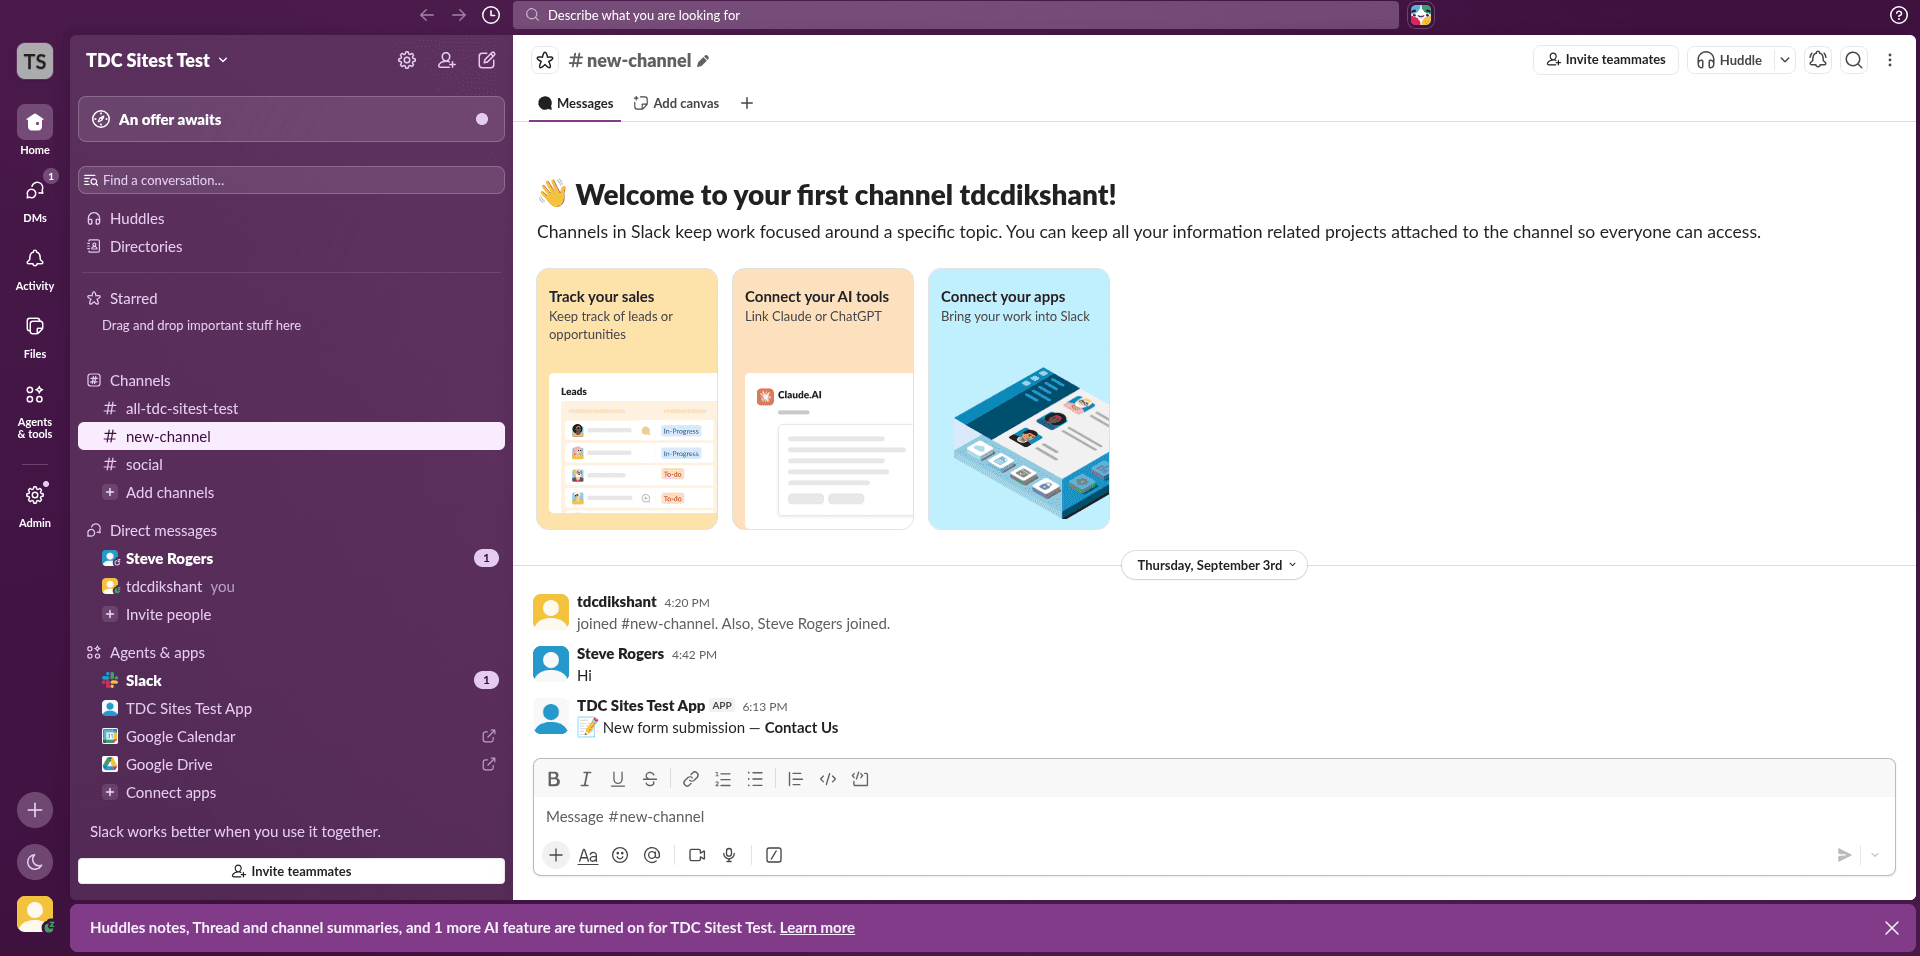Collapse the Channels section
The width and height of the screenshot is (1920, 956).
pos(140,380)
